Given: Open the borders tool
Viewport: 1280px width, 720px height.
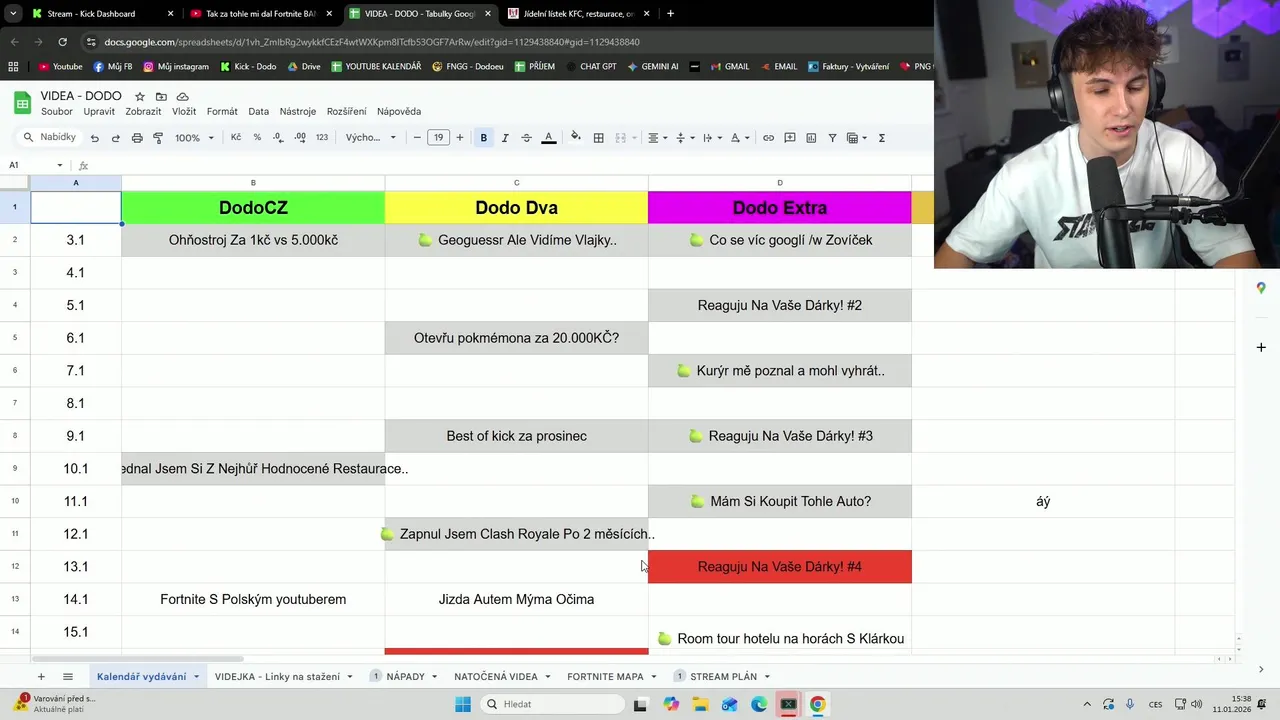Looking at the screenshot, I should 598,138.
